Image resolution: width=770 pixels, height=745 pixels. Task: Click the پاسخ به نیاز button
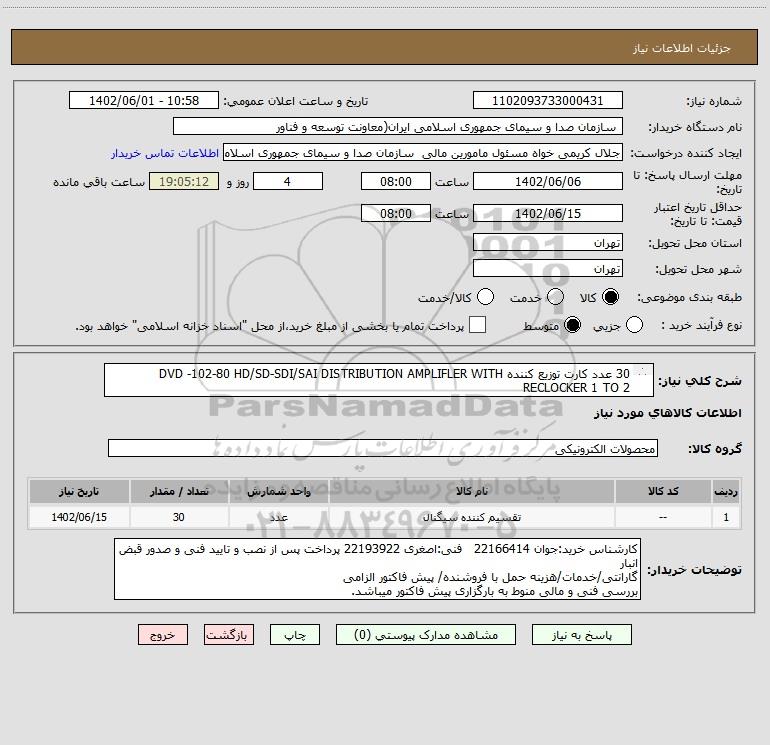(582, 635)
